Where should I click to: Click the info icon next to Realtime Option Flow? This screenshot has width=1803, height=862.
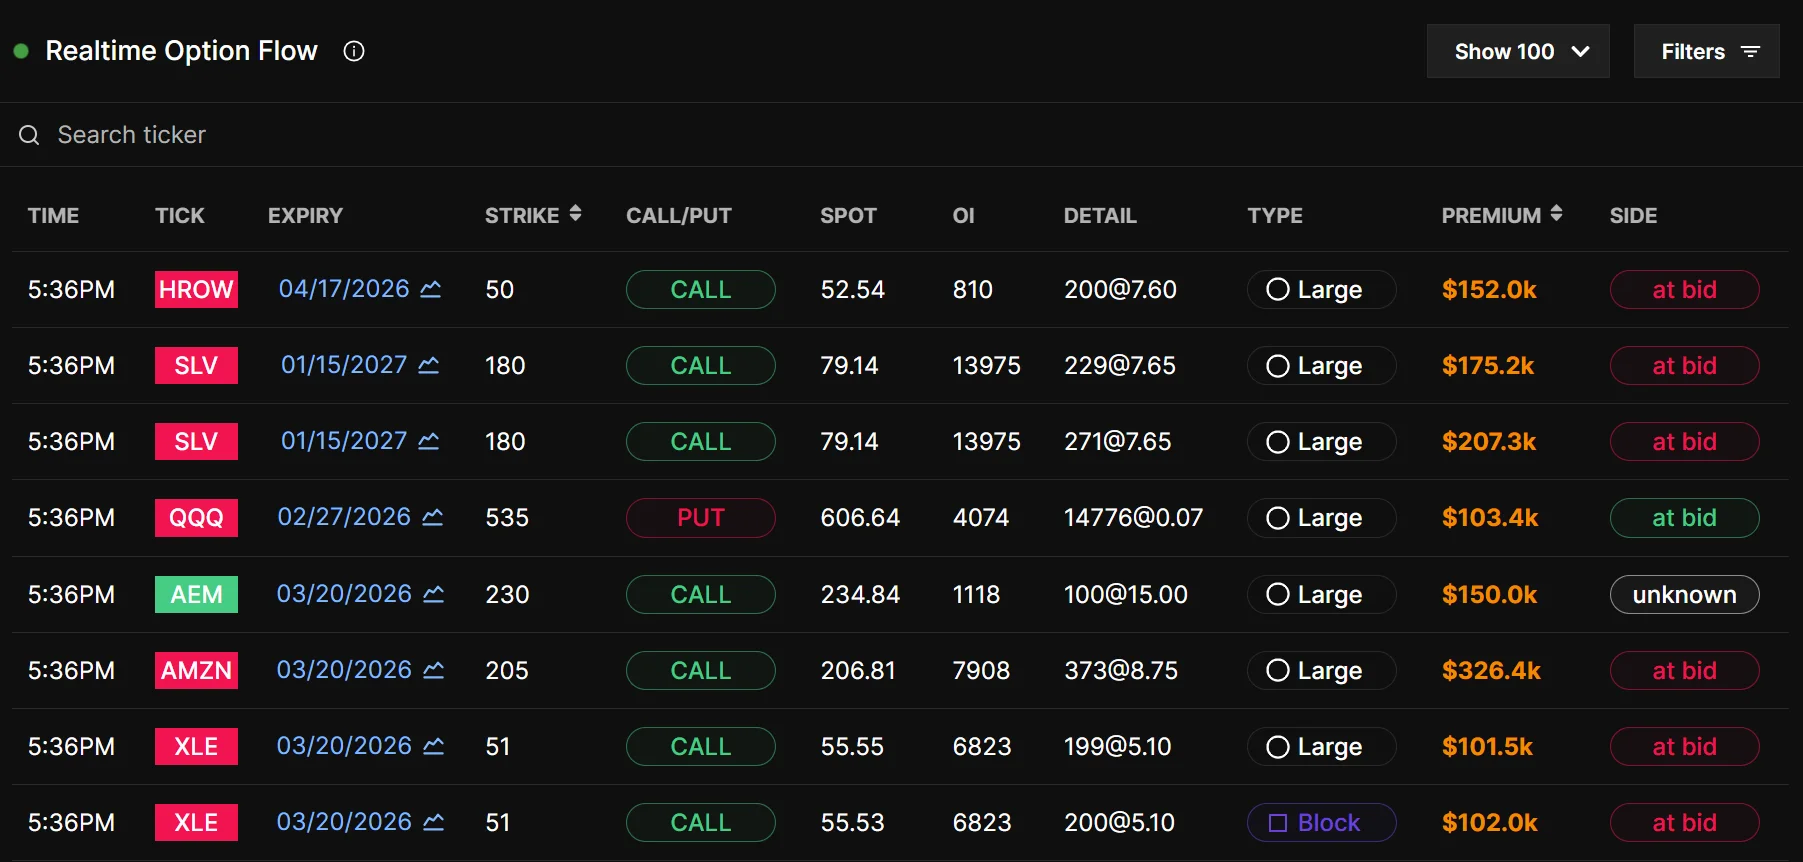pos(354,51)
